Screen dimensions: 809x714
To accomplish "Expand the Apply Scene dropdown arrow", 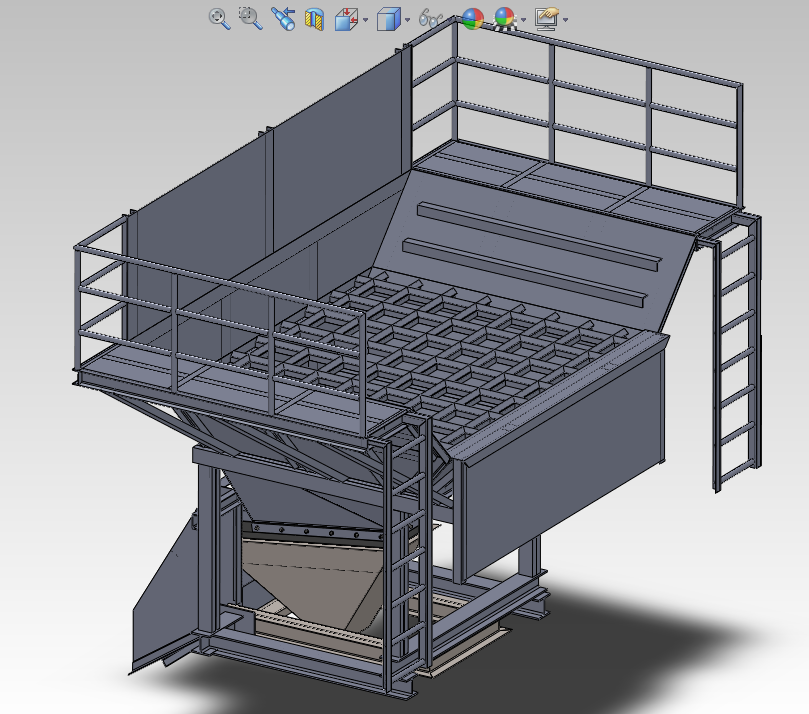I will pyautogui.click(x=523, y=20).
